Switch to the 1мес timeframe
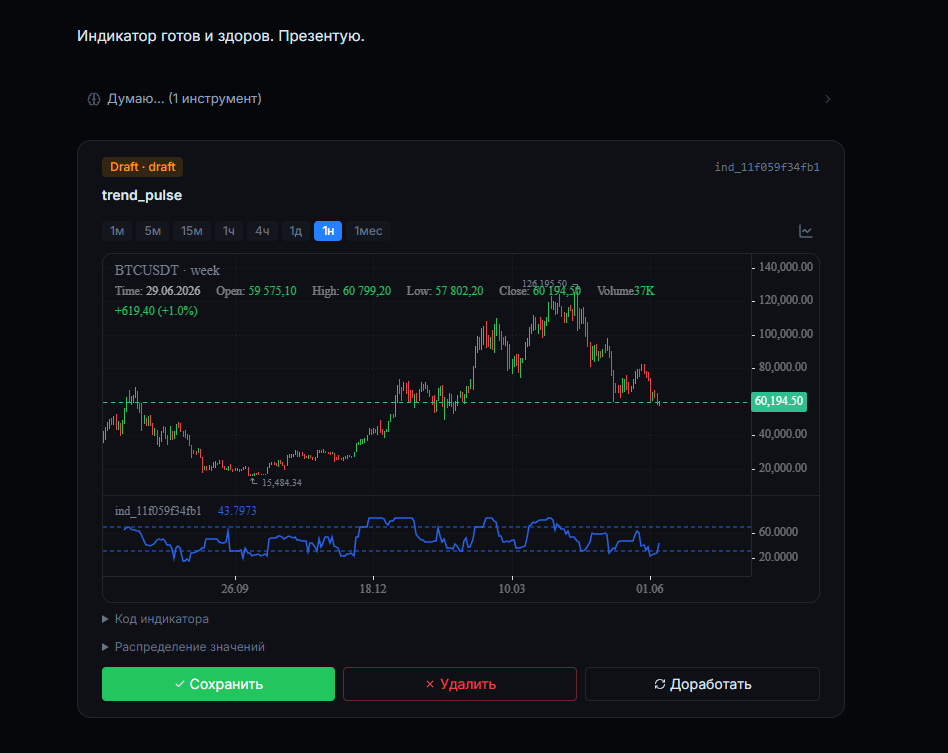This screenshot has height=753, width=948. click(368, 231)
